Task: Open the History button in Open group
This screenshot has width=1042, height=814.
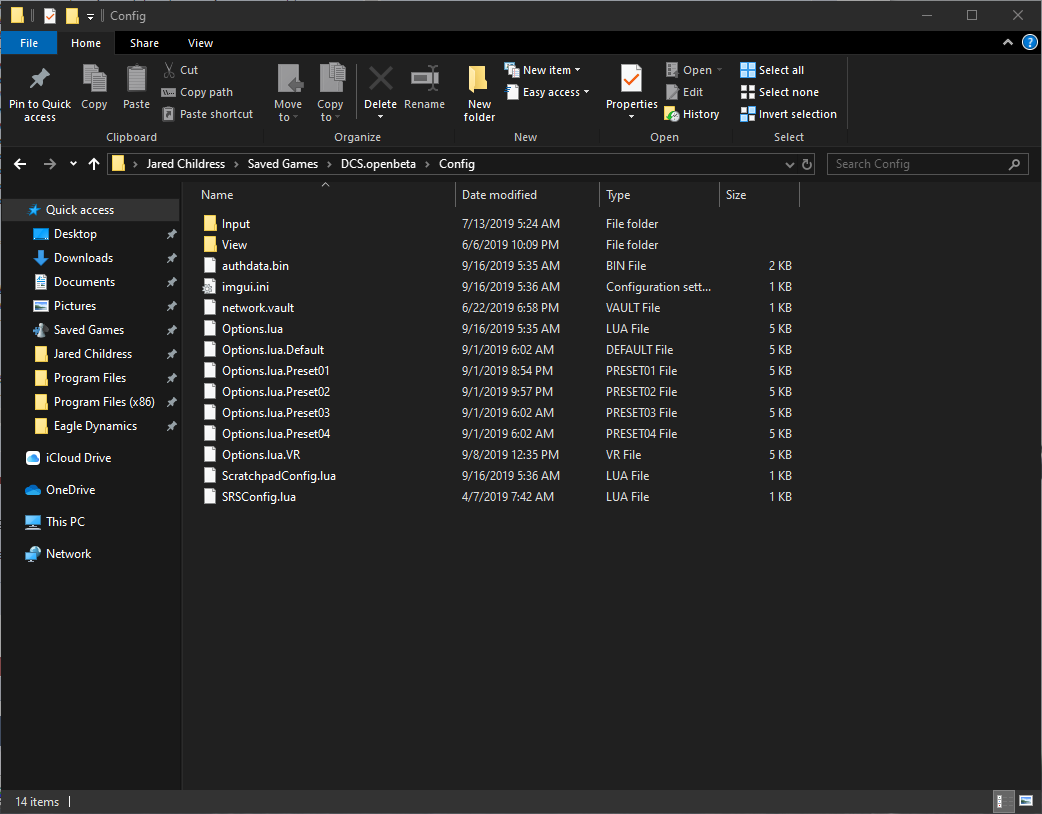Action: (x=692, y=114)
